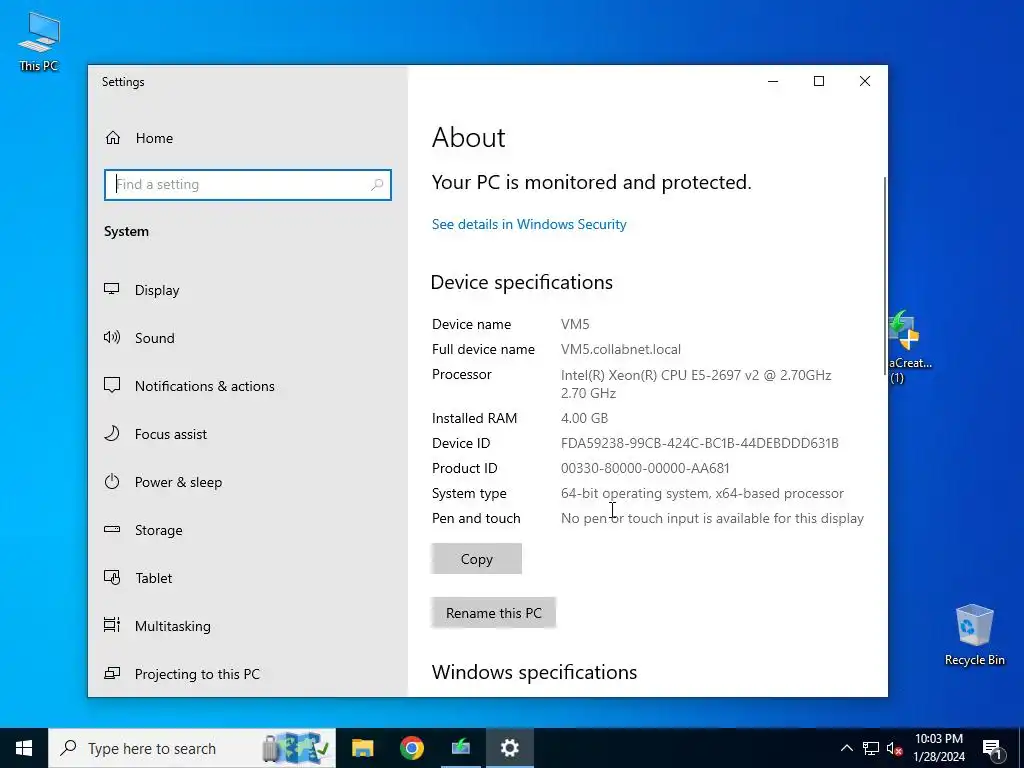This screenshot has width=1024, height=768.
Task: Open the notification center icon
Action: point(991,748)
